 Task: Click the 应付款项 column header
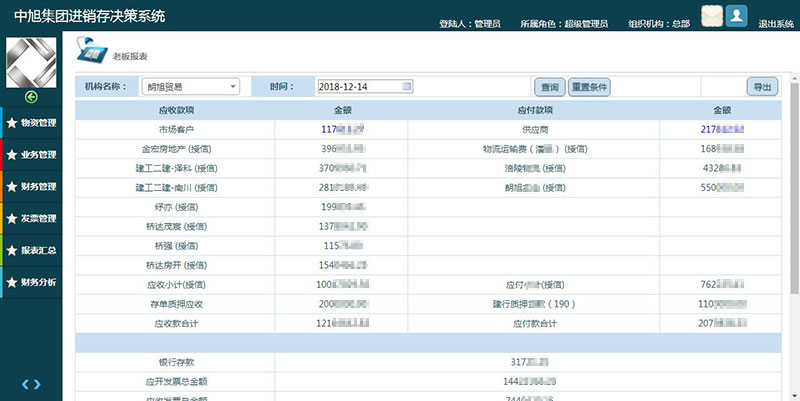tap(534, 110)
